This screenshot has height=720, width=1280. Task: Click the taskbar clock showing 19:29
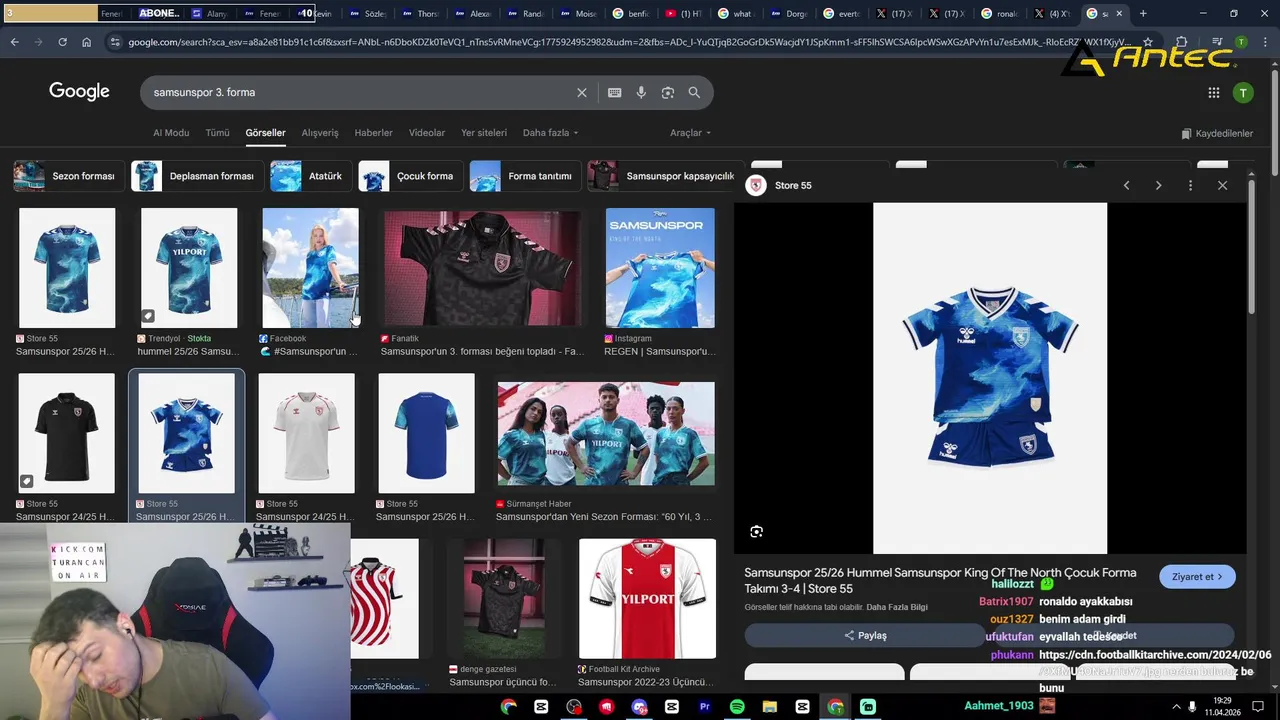click(x=1222, y=706)
